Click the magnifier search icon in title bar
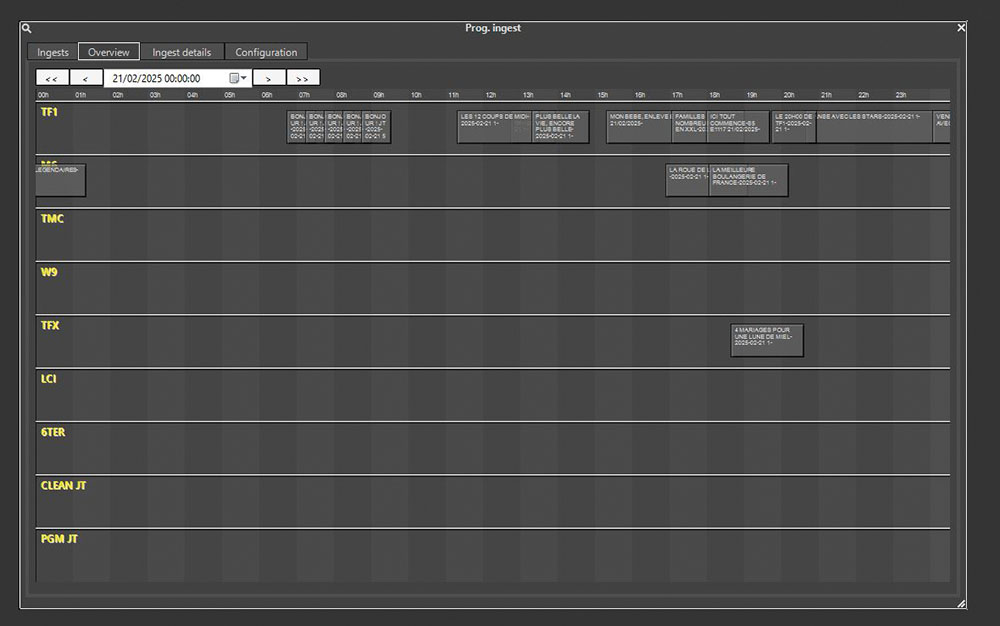Screen dimensions: 1000x626 click(27, 29)
